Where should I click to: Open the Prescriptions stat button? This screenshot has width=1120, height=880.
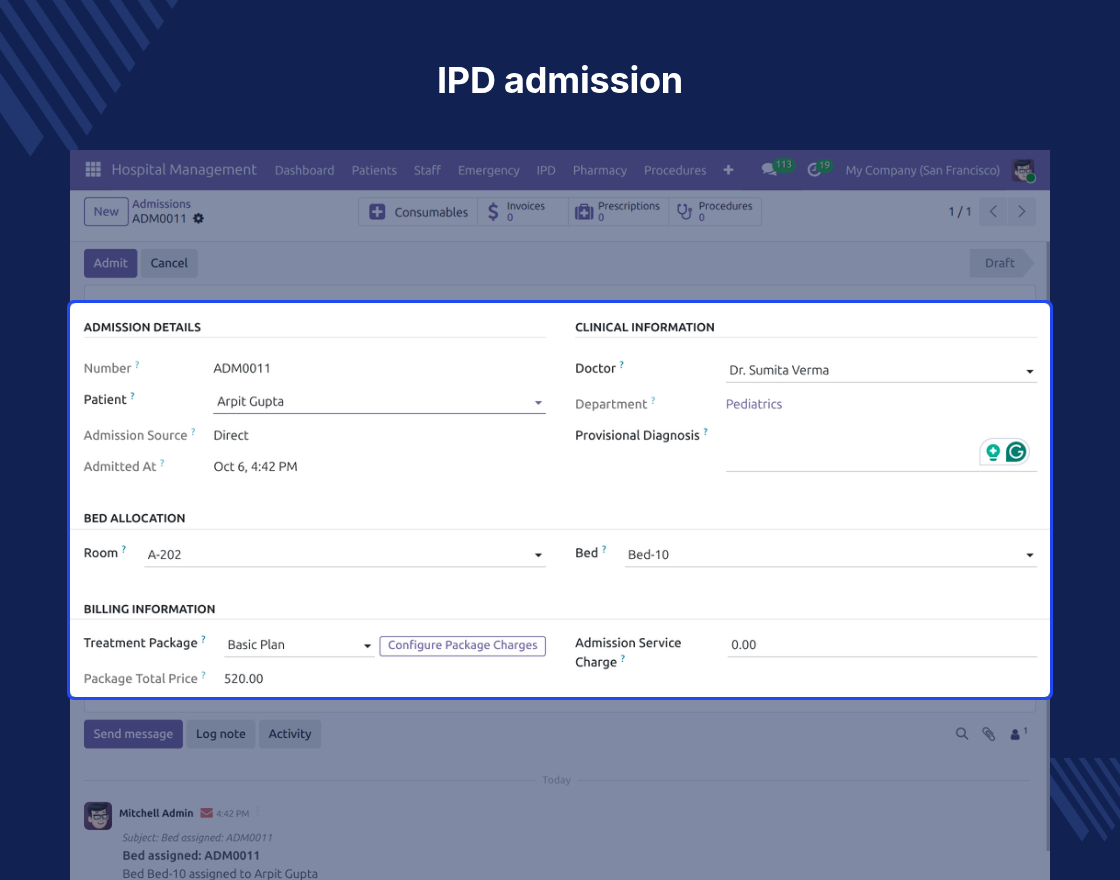click(619, 211)
